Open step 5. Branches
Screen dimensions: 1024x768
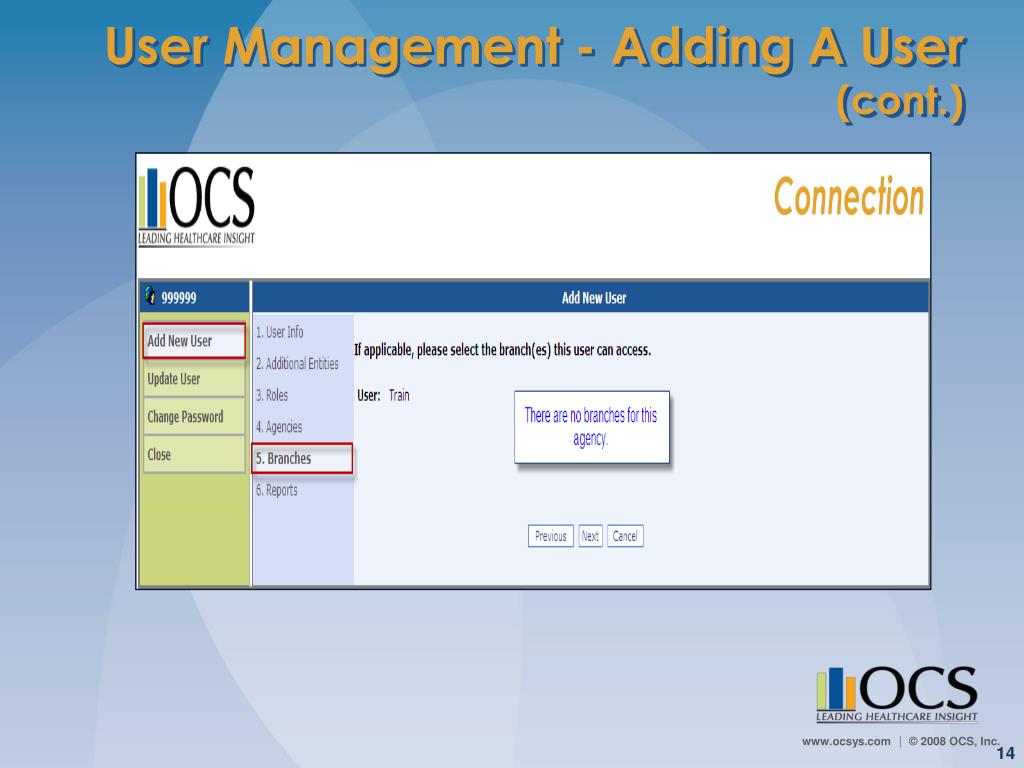coord(302,458)
